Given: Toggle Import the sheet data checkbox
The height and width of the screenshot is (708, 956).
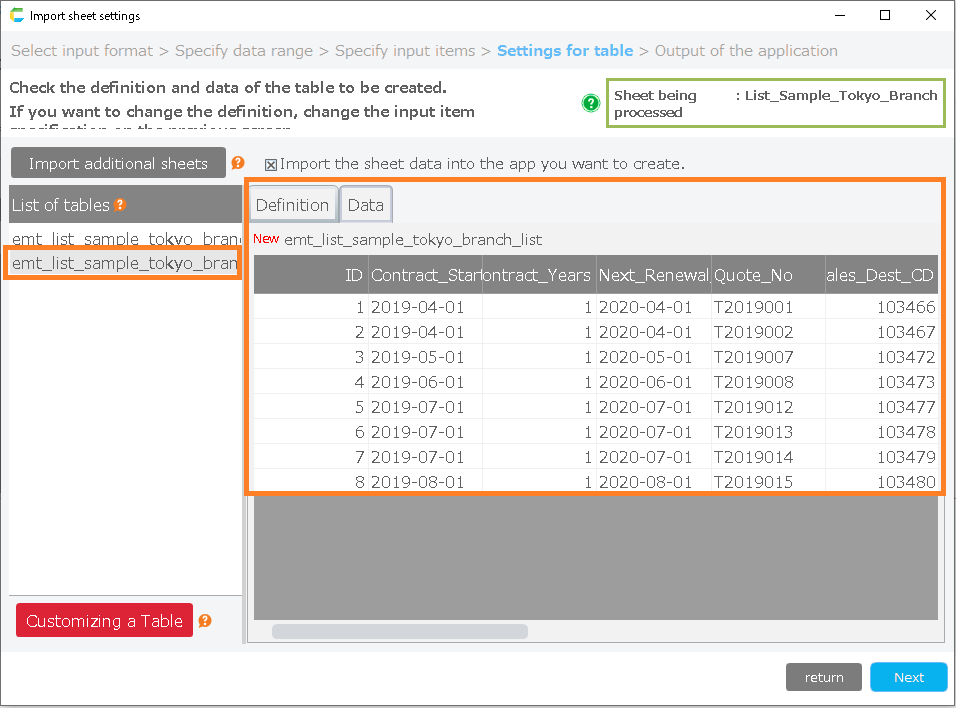Looking at the screenshot, I should pos(271,164).
